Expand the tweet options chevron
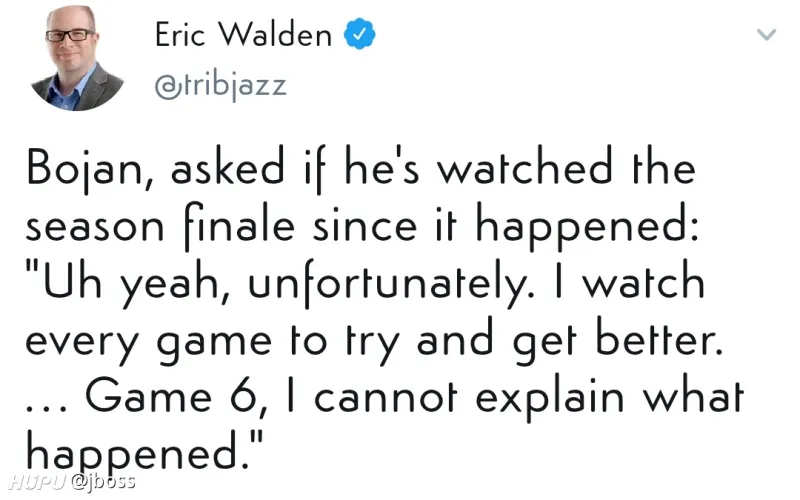 (x=766, y=35)
